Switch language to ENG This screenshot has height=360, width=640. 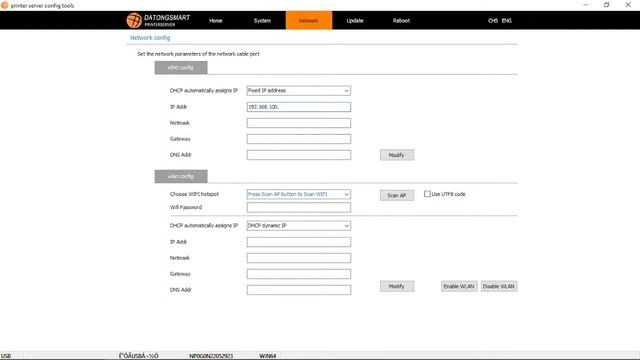(x=507, y=20)
